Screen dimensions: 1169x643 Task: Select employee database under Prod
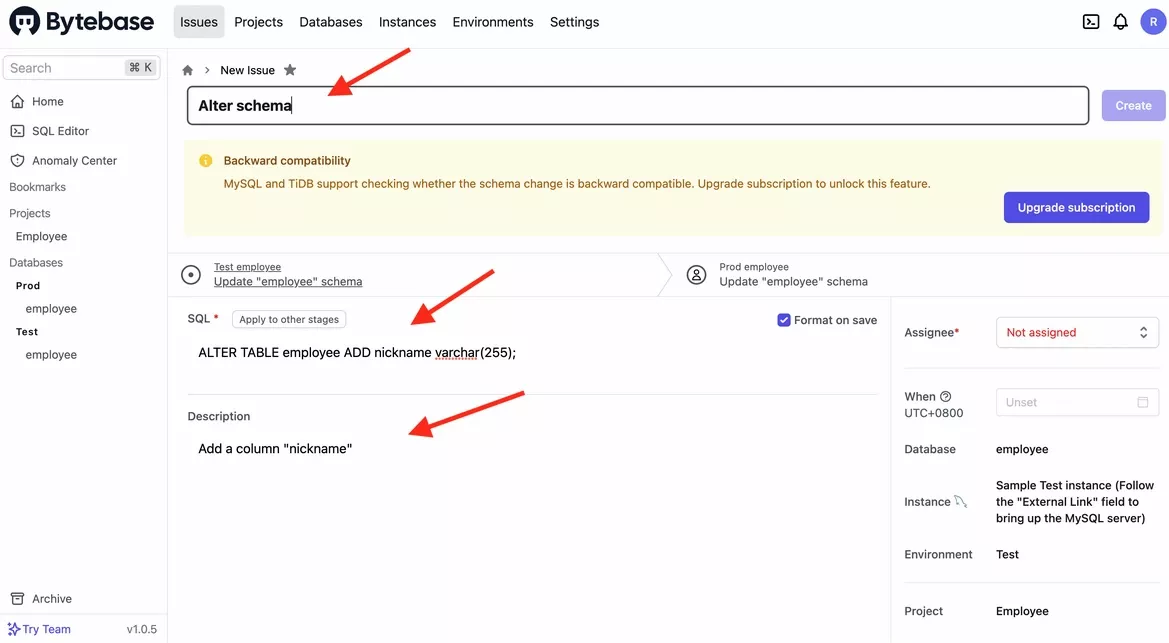pos(51,308)
